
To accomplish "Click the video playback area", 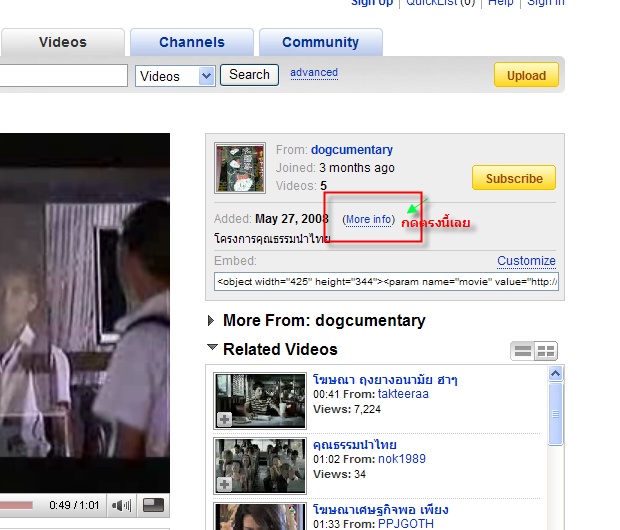I will [85, 312].
